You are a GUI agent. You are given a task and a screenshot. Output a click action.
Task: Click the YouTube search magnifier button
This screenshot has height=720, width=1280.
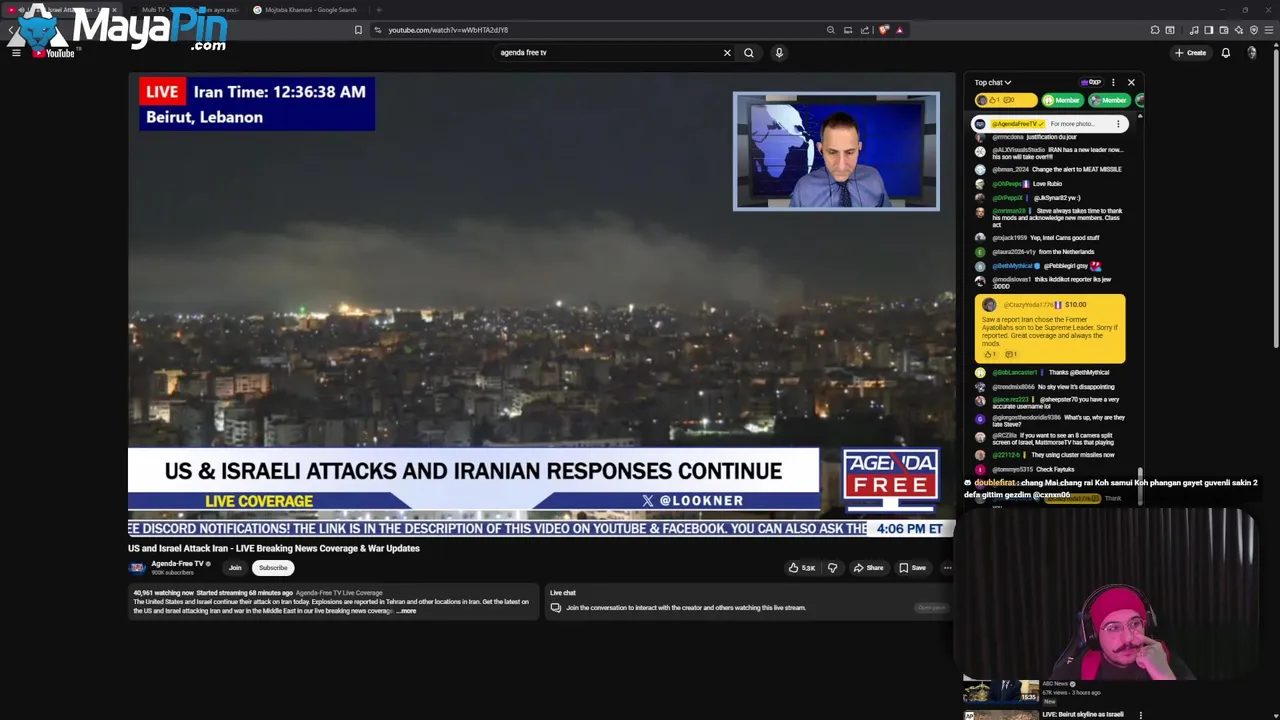(749, 53)
